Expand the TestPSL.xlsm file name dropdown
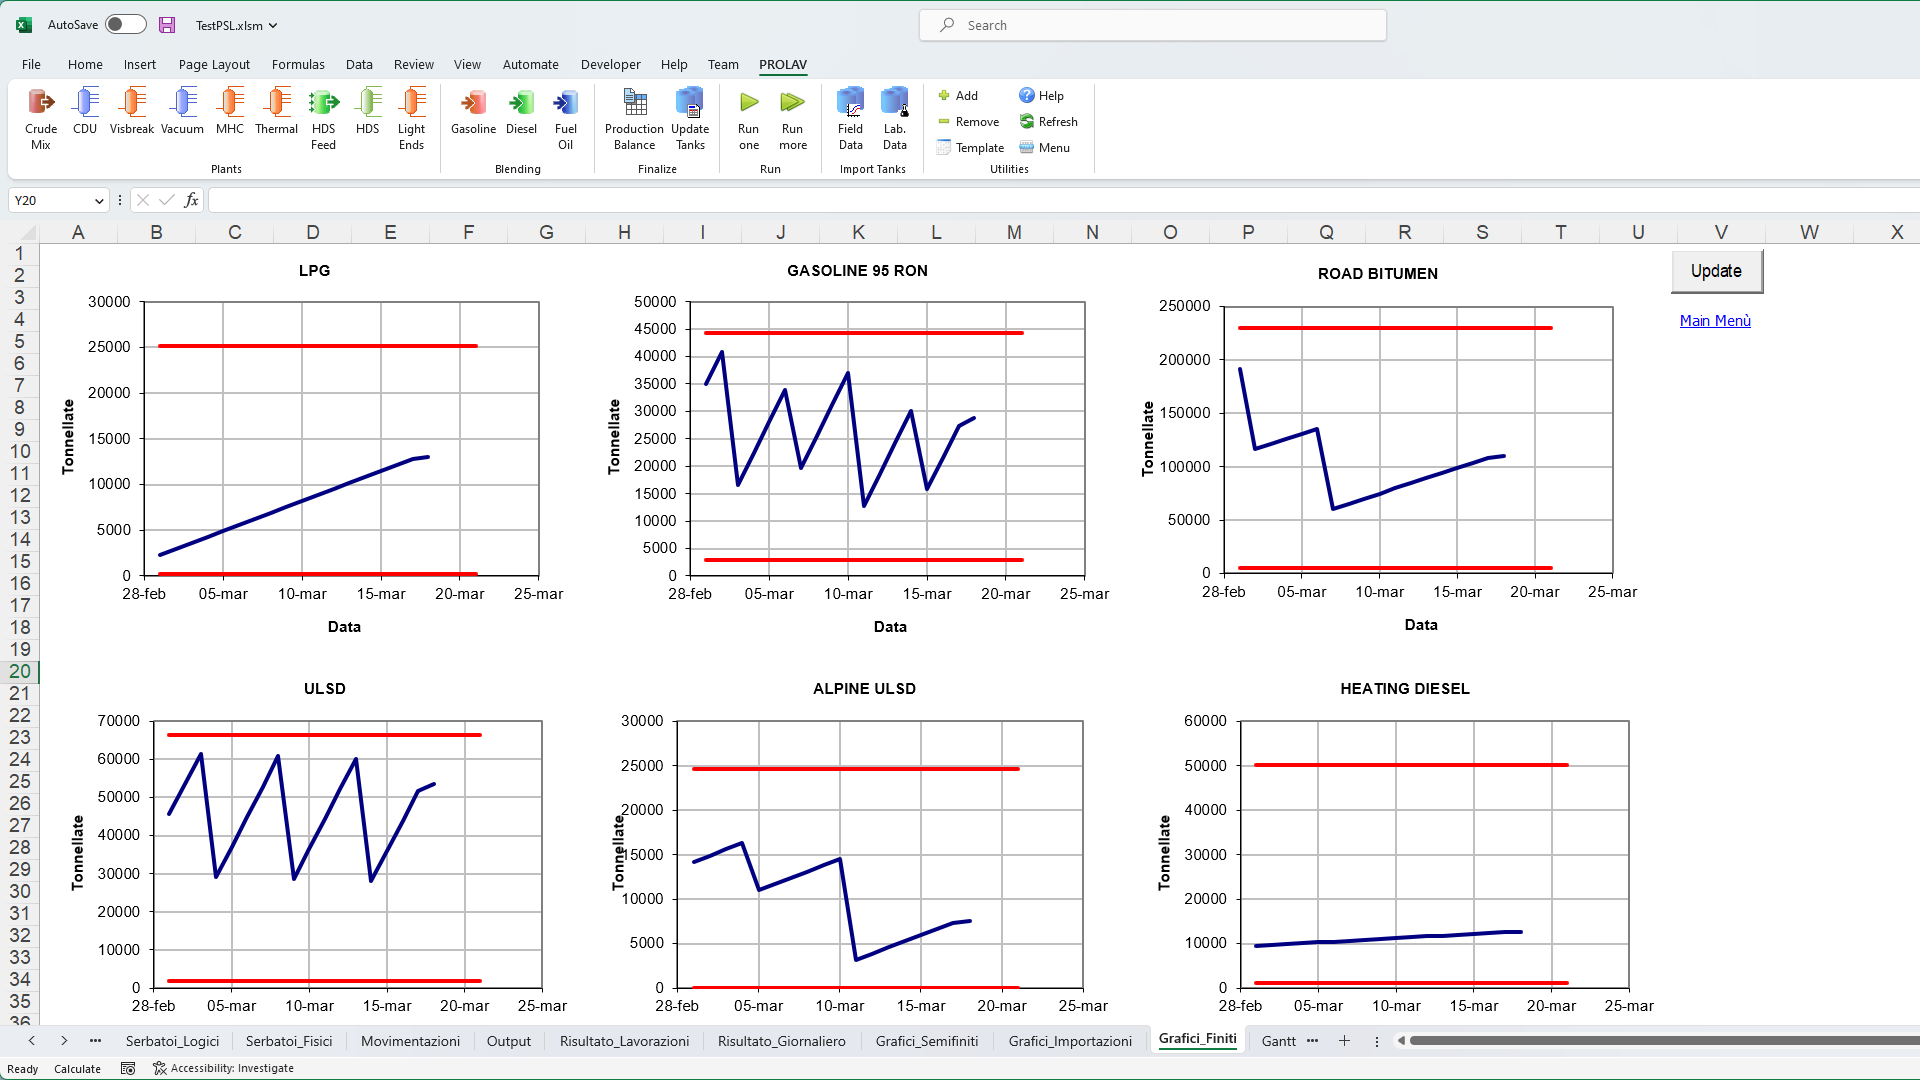This screenshot has height=1080, width=1920. [x=273, y=26]
